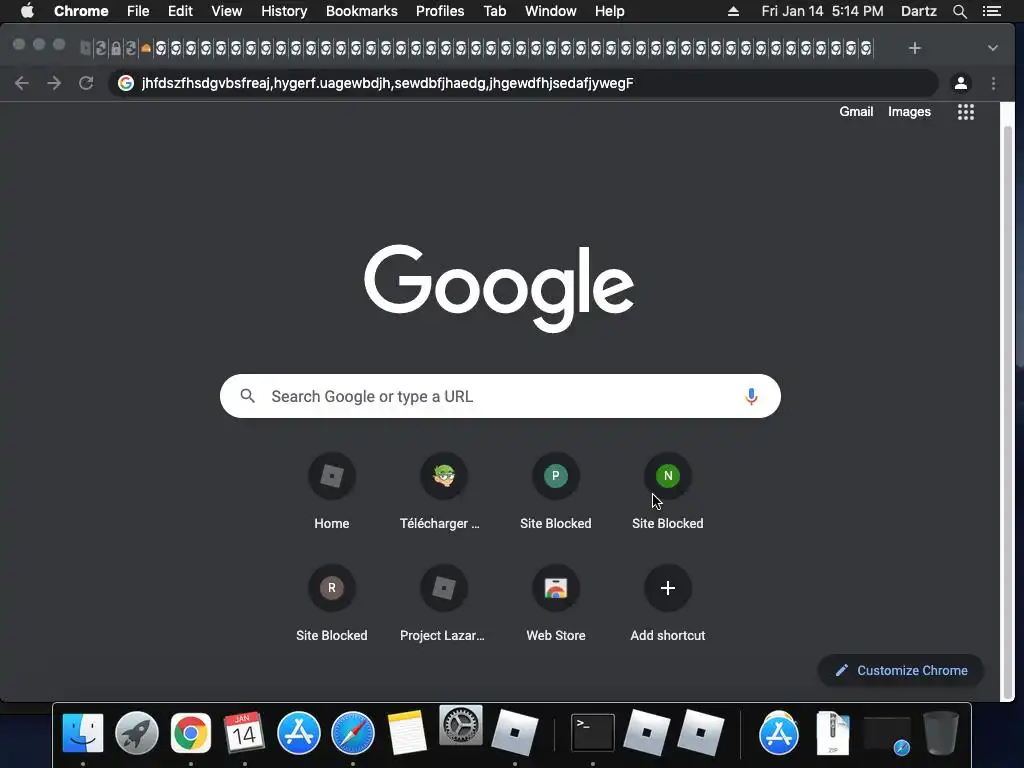The width and height of the screenshot is (1024, 768).
Task: Open the Chrome profile avatar button
Action: (x=961, y=83)
